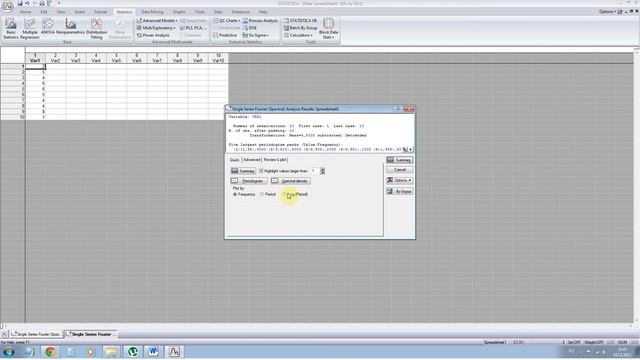The width and height of the screenshot is (640, 360).
Task: Select the Frequency plot-by radio button
Action: pos(235,194)
